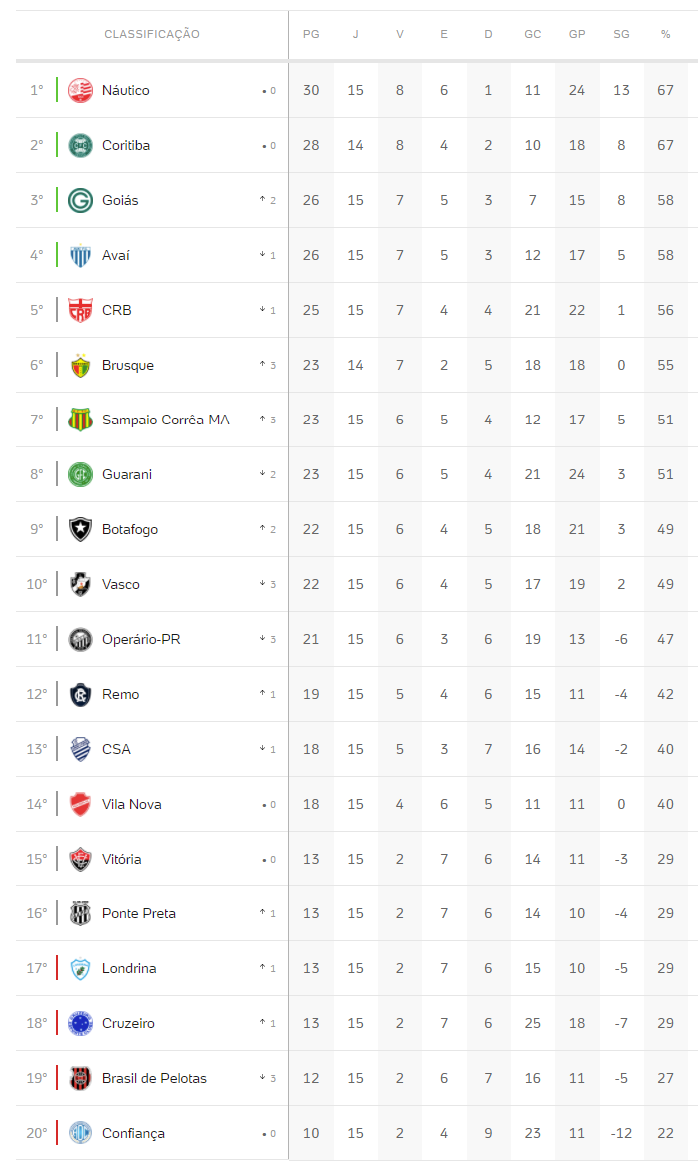The image size is (698, 1165).
Task: Click the Vasco club badge
Action: pyautogui.click(x=80, y=584)
